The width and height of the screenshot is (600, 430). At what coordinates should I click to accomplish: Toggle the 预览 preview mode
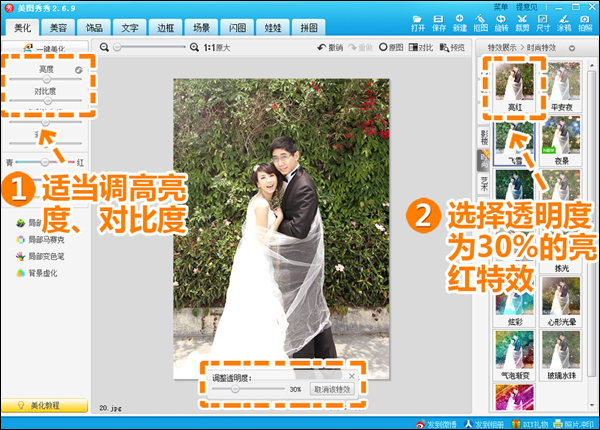pyautogui.click(x=452, y=47)
